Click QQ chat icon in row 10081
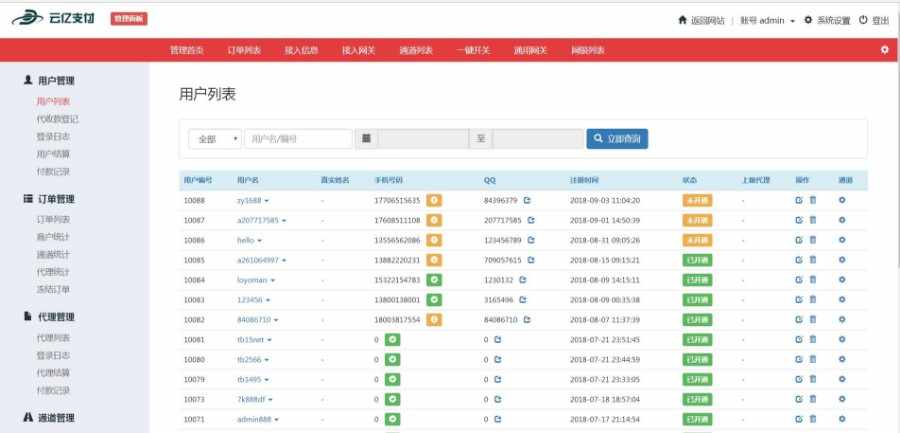The height and width of the screenshot is (433, 900). tap(498, 339)
